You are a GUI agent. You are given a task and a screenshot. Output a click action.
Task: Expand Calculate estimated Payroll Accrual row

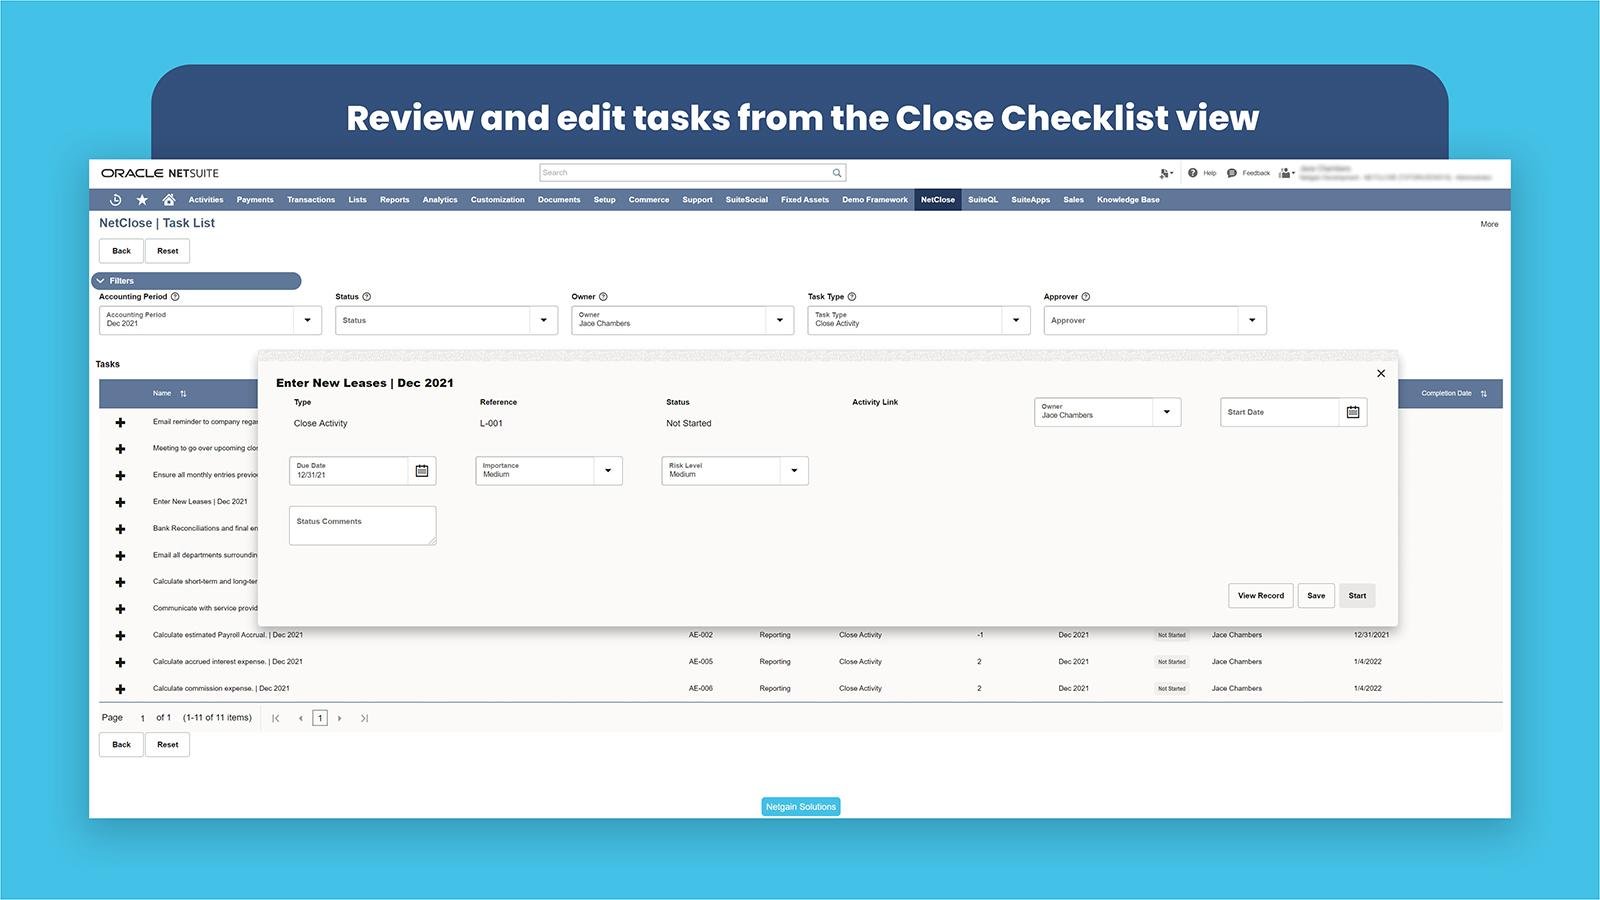click(x=120, y=636)
